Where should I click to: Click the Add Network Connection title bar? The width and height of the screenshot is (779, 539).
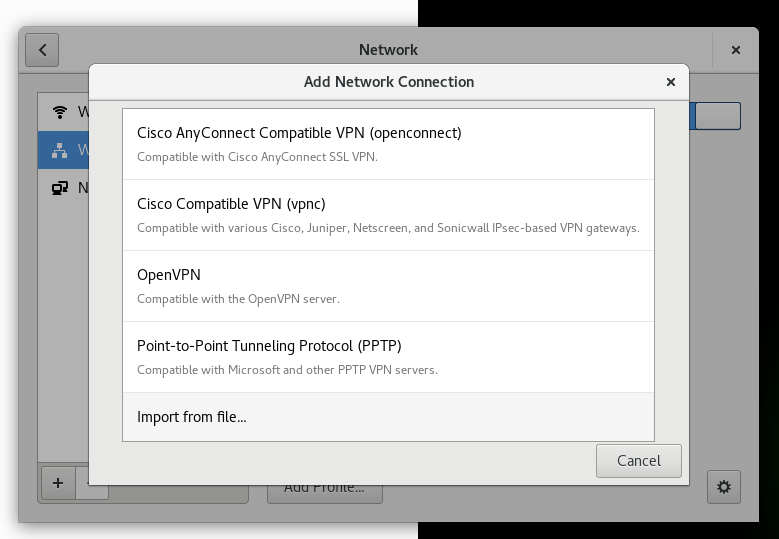pos(389,82)
